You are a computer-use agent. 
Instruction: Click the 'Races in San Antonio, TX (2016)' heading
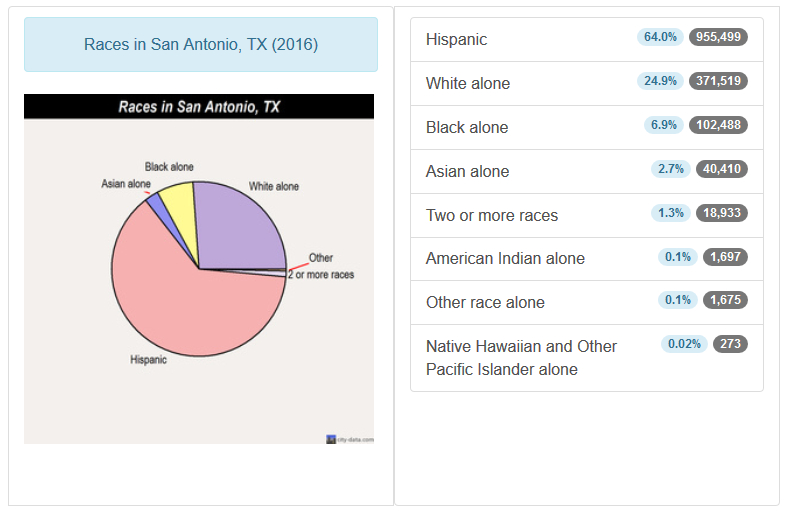201,45
